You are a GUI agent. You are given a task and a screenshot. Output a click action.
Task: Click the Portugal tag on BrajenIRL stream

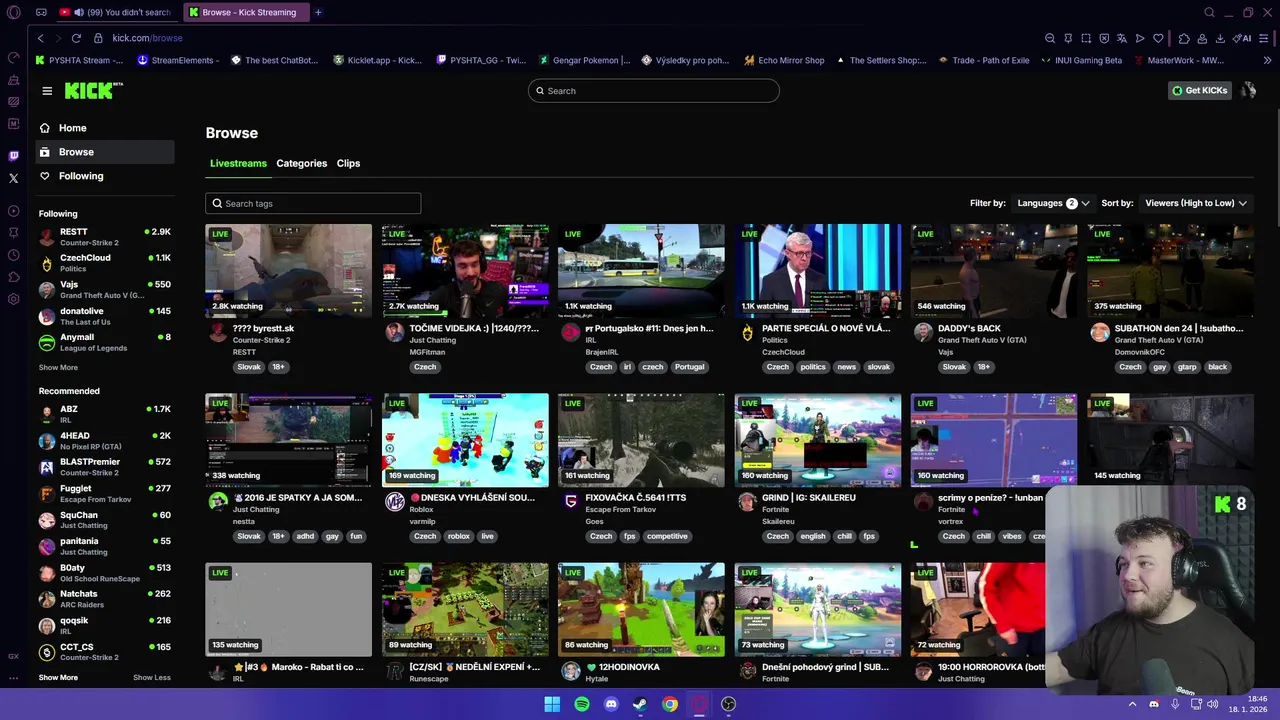pyautogui.click(x=689, y=367)
